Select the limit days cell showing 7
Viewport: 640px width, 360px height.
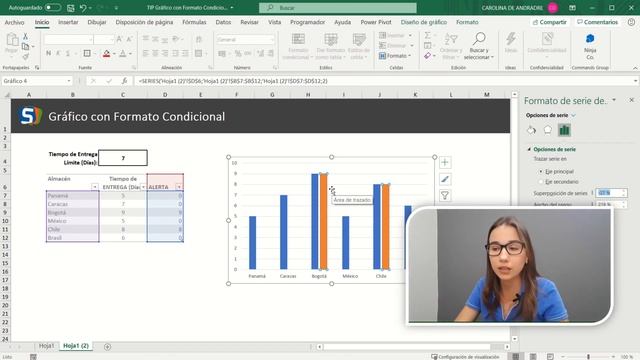pos(123,158)
